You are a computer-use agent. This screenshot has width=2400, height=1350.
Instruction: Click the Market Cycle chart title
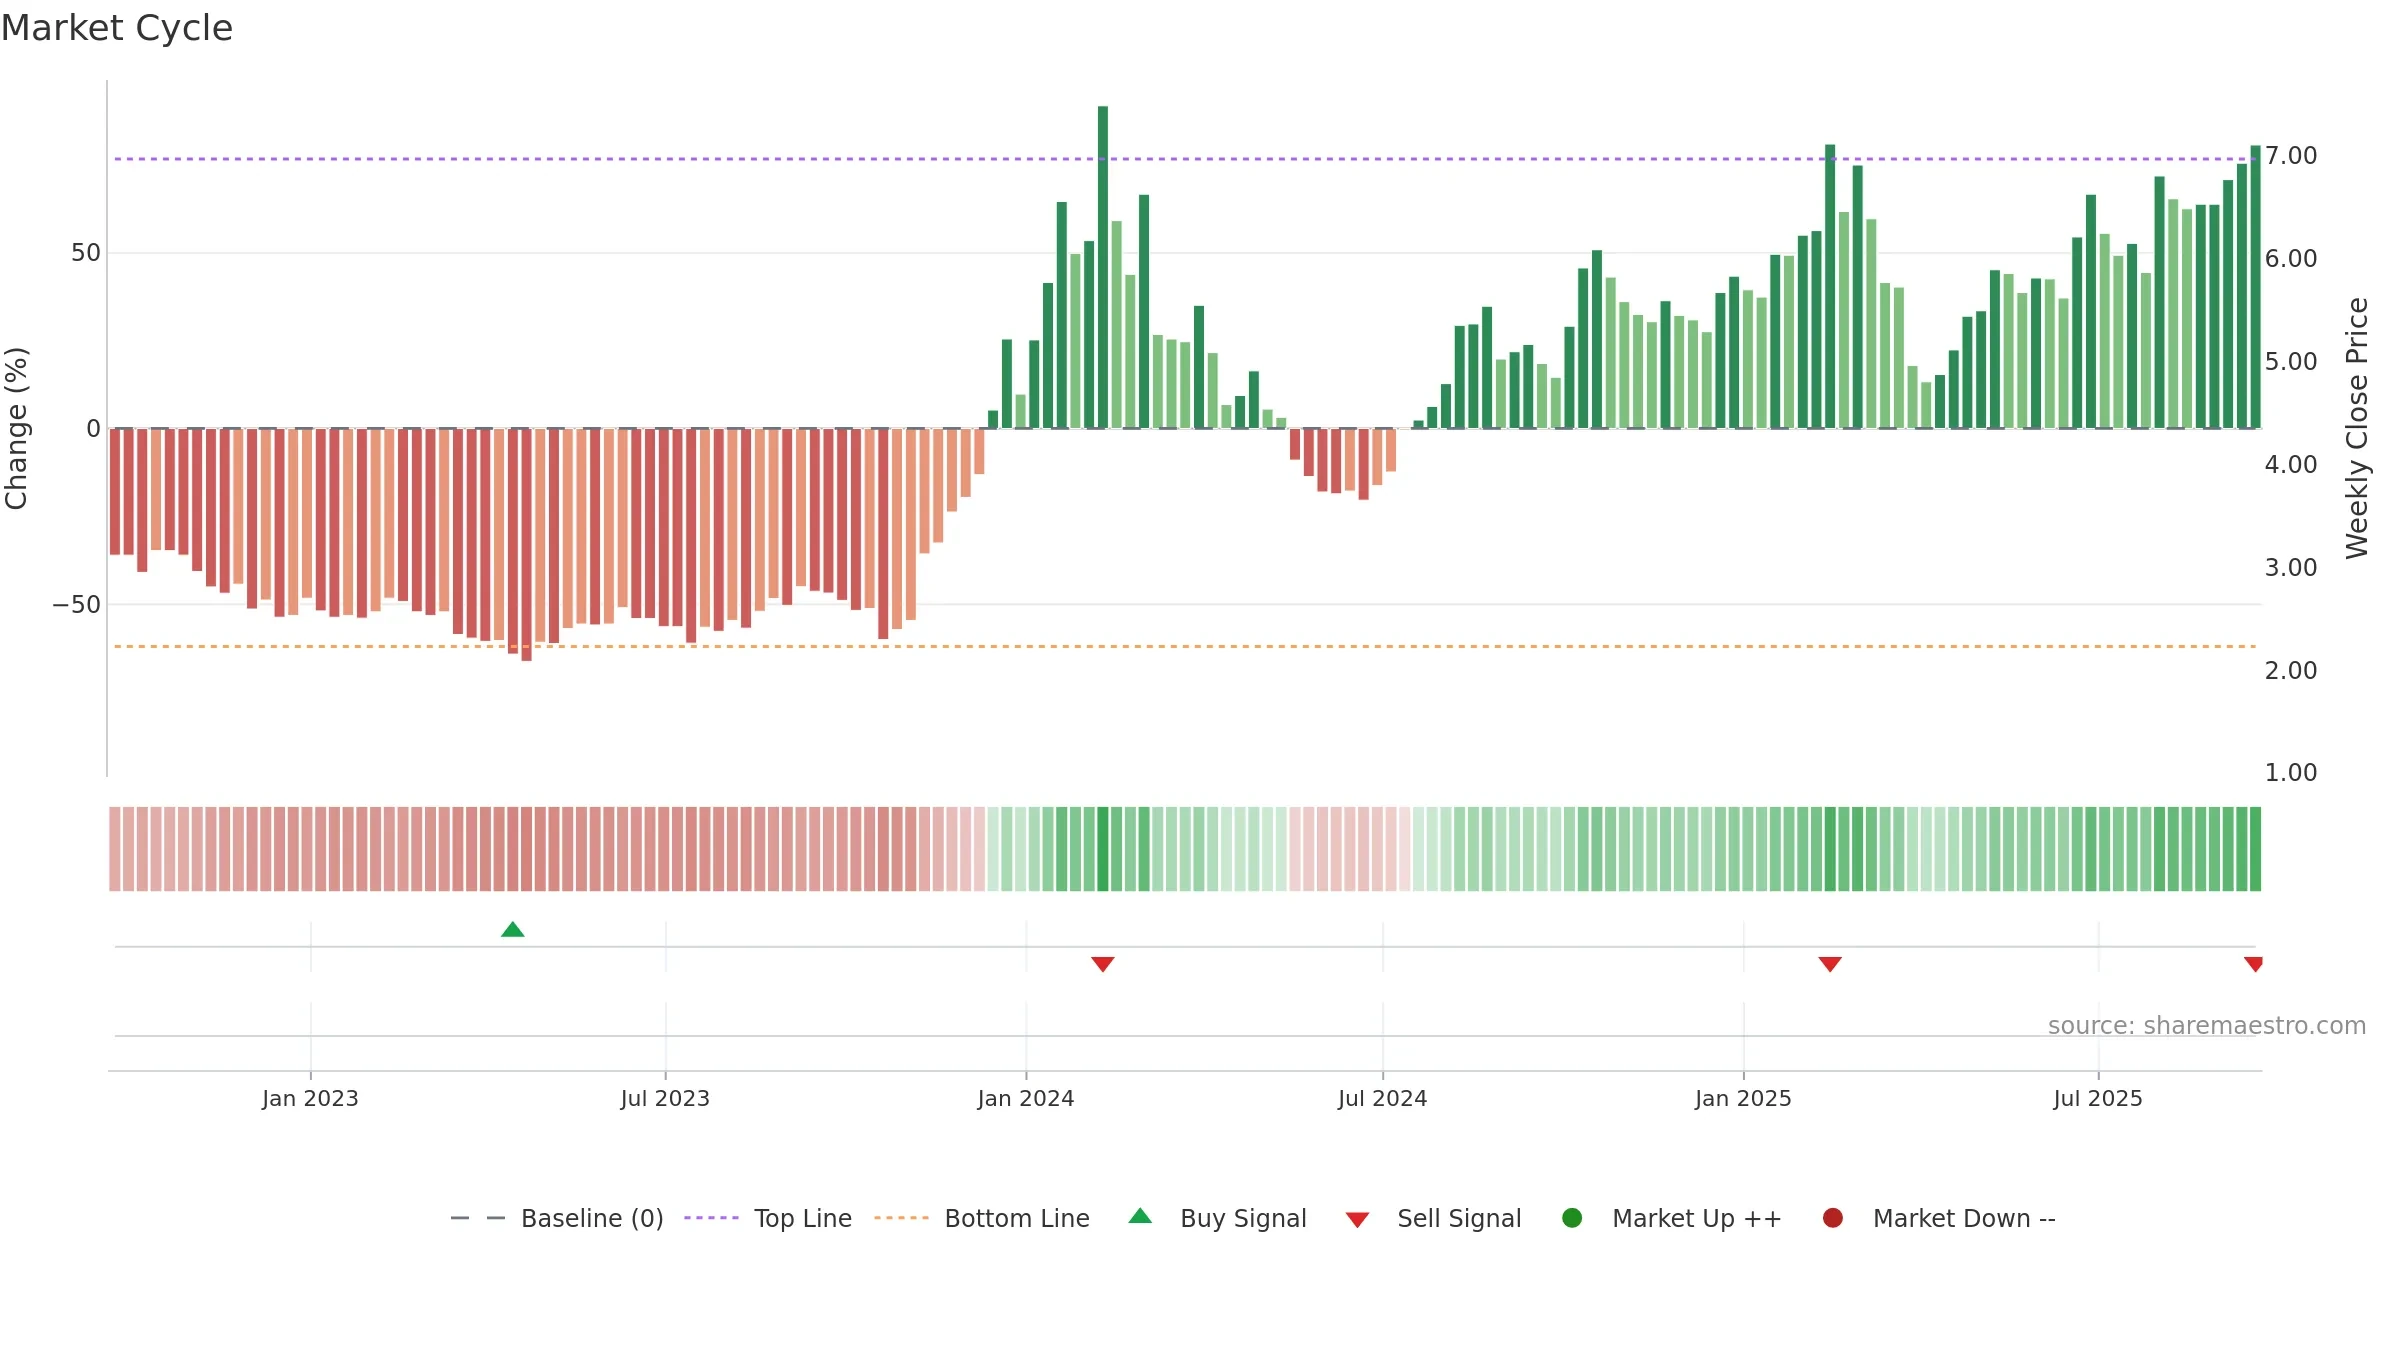click(x=117, y=28)
